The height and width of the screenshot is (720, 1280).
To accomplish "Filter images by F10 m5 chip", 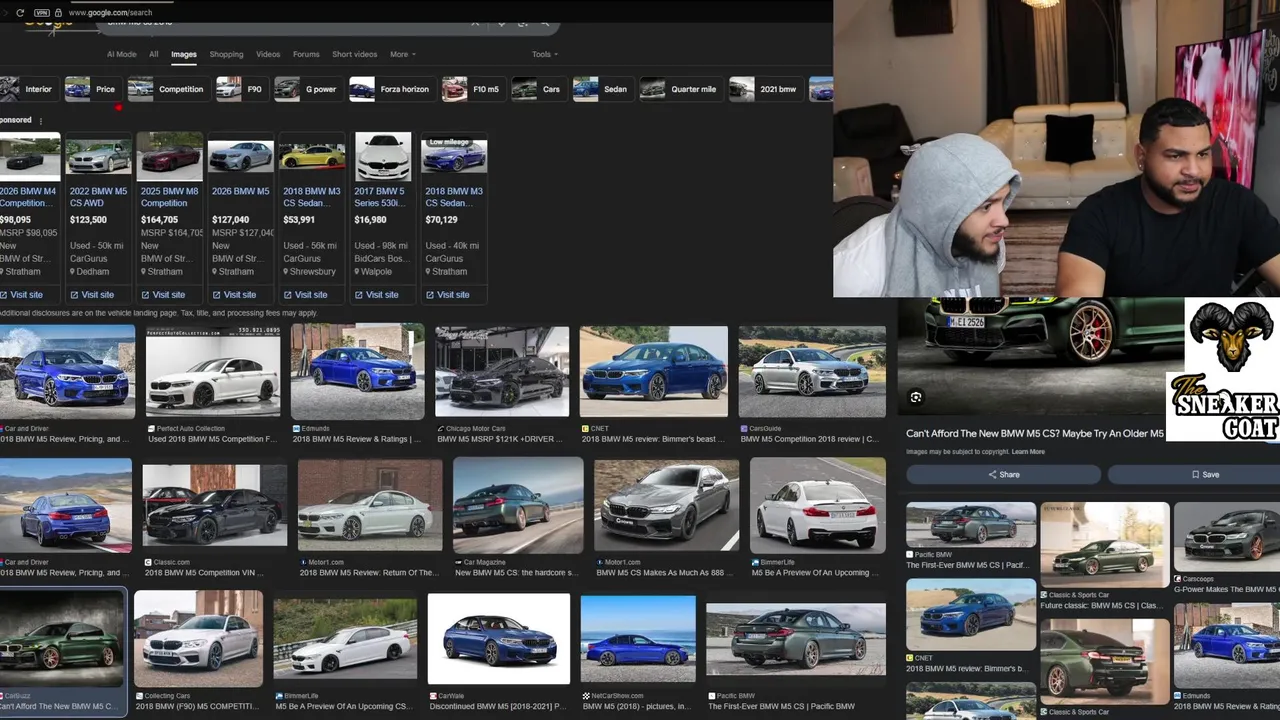I will tap(472, 89).
